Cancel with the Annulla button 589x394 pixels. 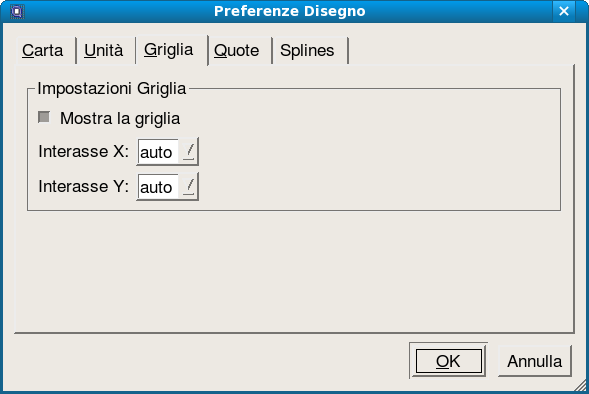click(535, 361)
